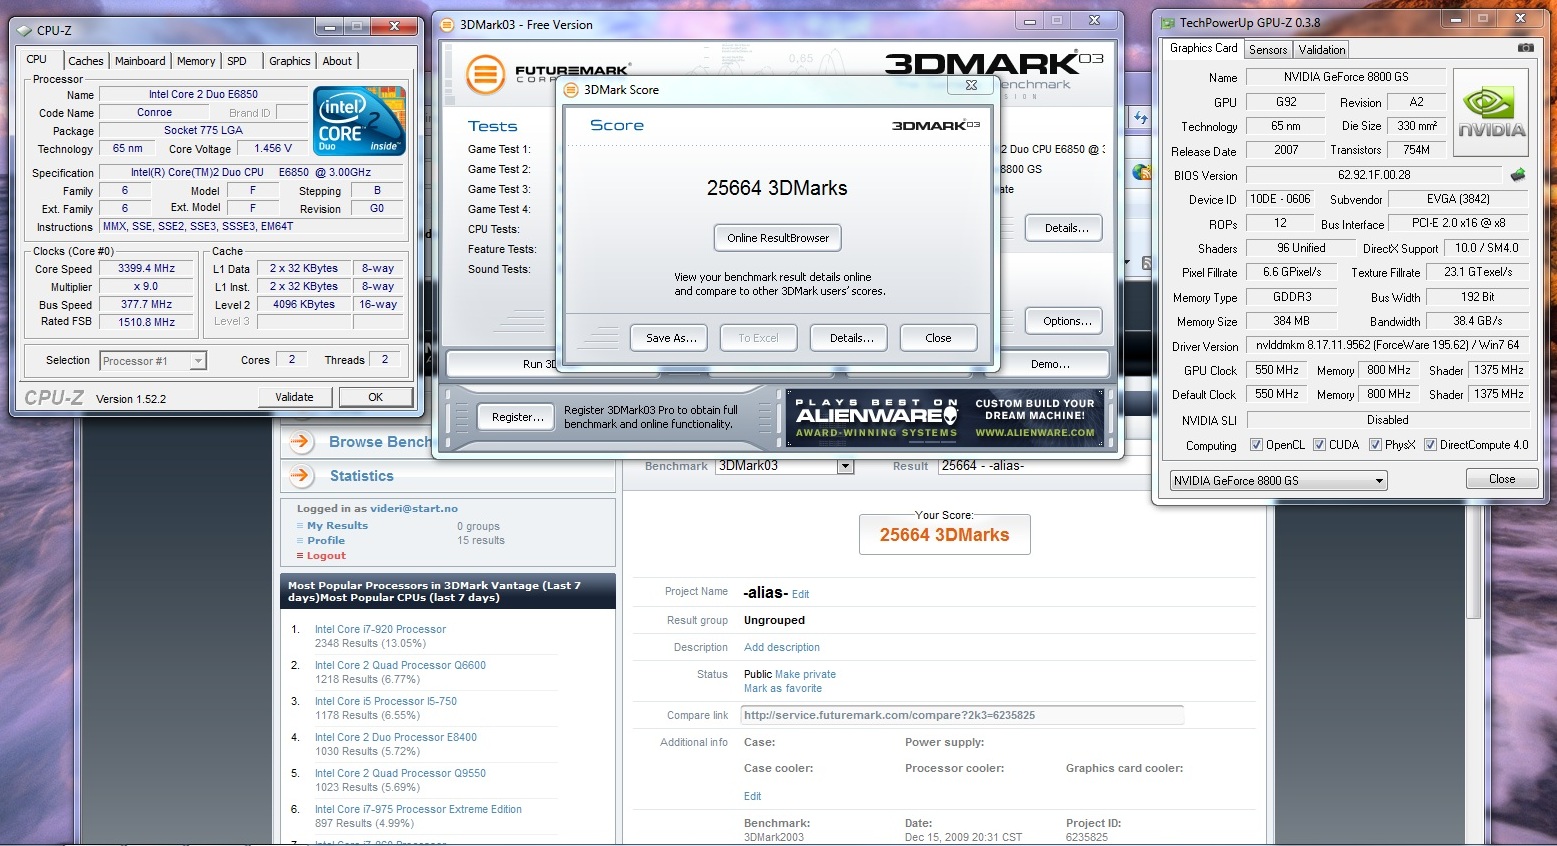Viewport: 1557px width, 846px height.
Task: Click the Logout link
Action: (326, 556)
